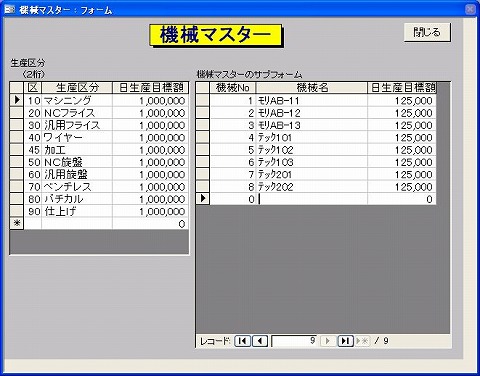Select row selector for 汎用フライス row
Screen dimensions: 480x376
click(16, 125)
